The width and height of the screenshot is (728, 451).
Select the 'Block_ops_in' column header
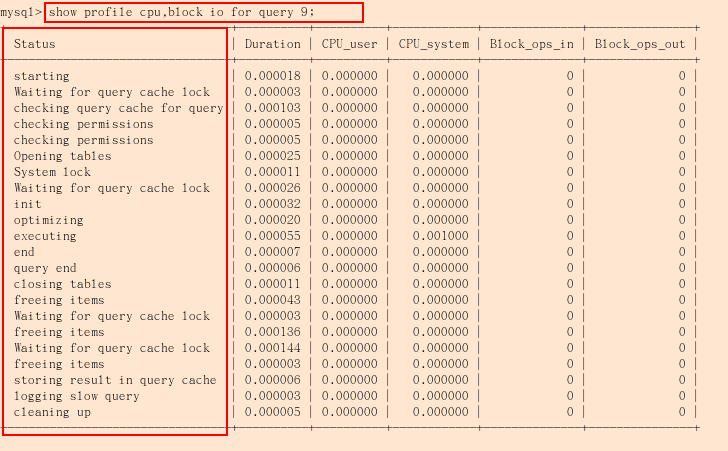point(532,44)
